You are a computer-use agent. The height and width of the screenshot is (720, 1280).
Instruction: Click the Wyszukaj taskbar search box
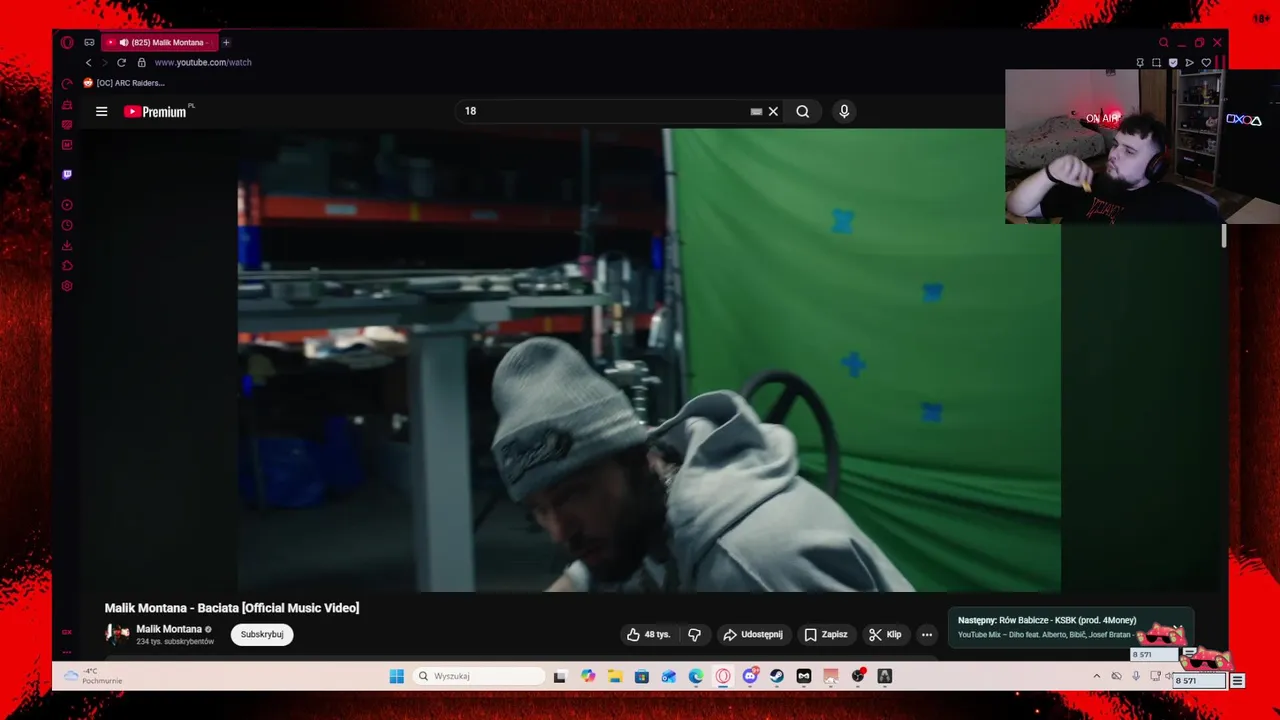pyautogui.click(x=478, y=676)
